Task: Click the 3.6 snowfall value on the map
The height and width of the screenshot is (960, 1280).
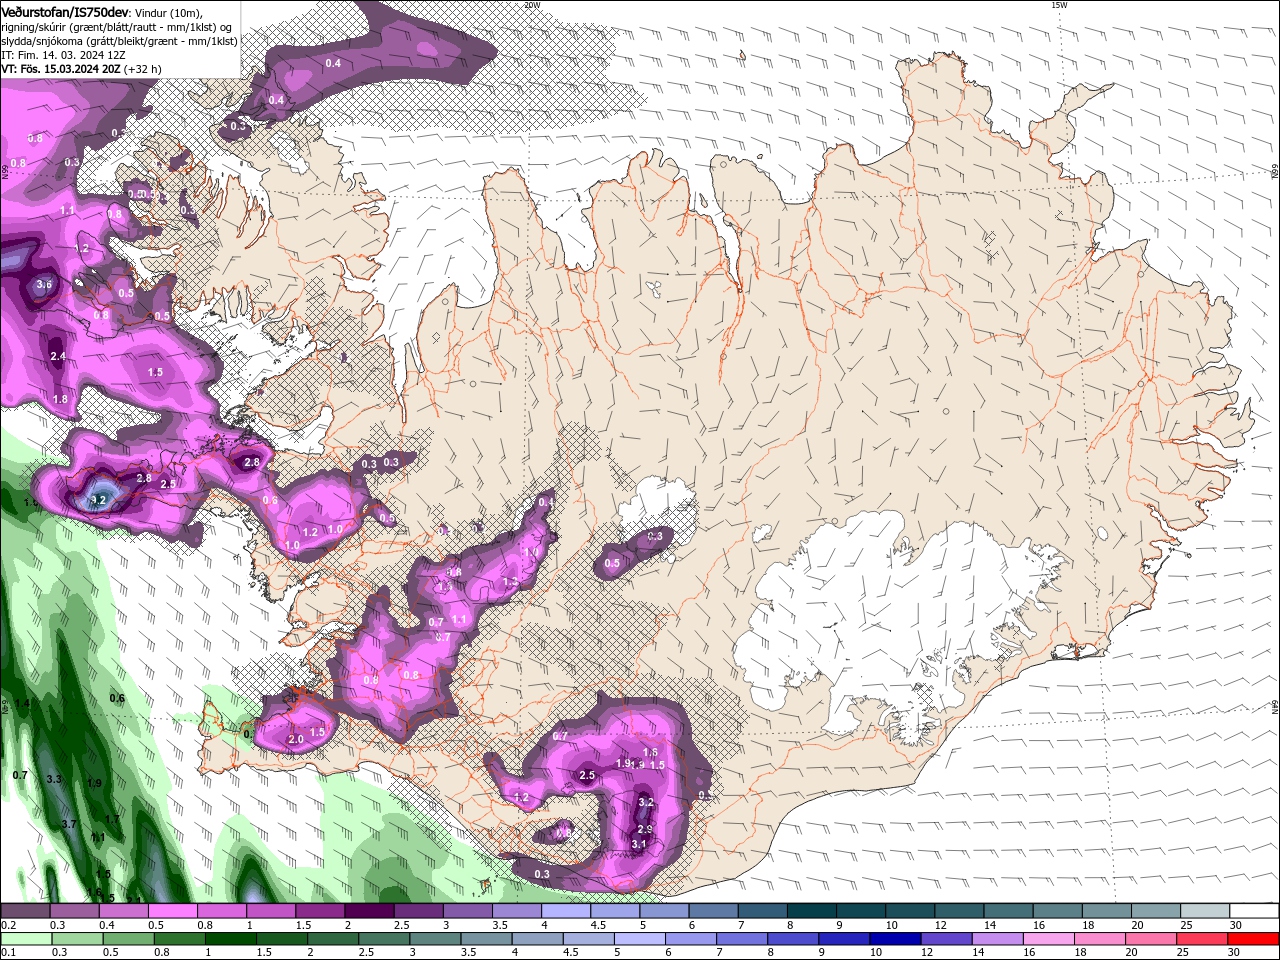Action: (44, 284)
